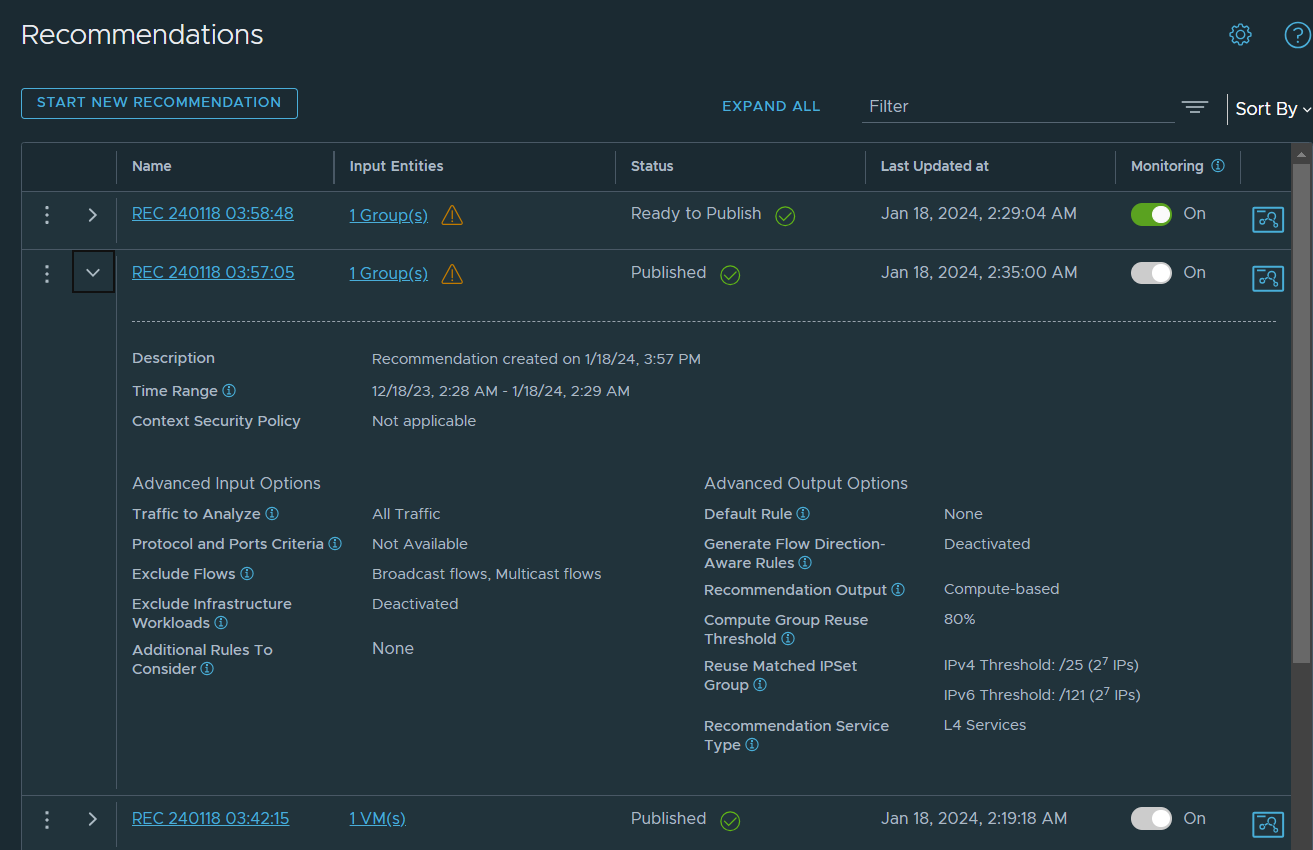The height and width of the screenshot is (850, 1313).
Task: Toggle monitoring for REC 240118 03:57:05
Action: point(1151,273)
